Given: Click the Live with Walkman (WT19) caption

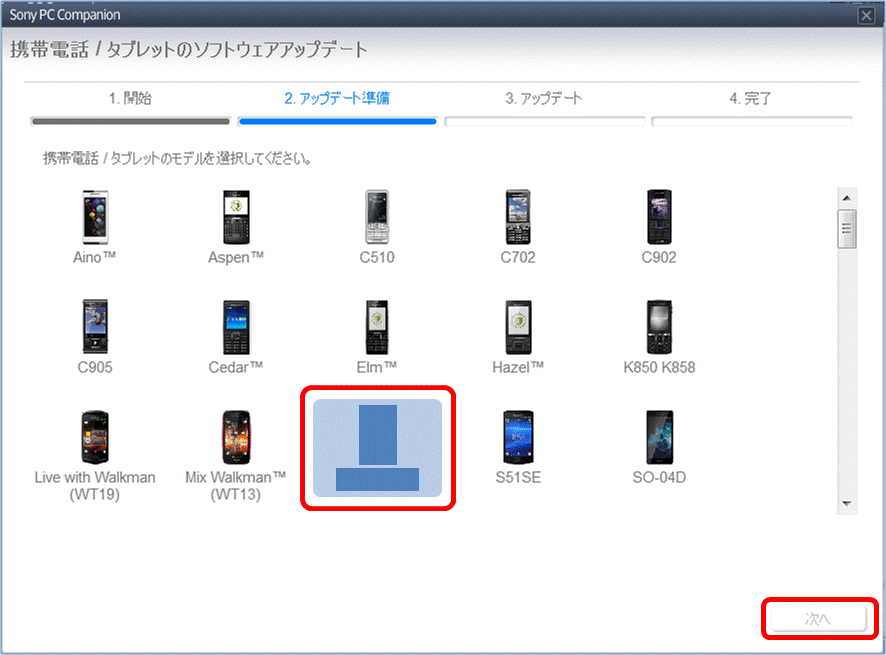Looking at the screenshot, I should click(95, 485).
